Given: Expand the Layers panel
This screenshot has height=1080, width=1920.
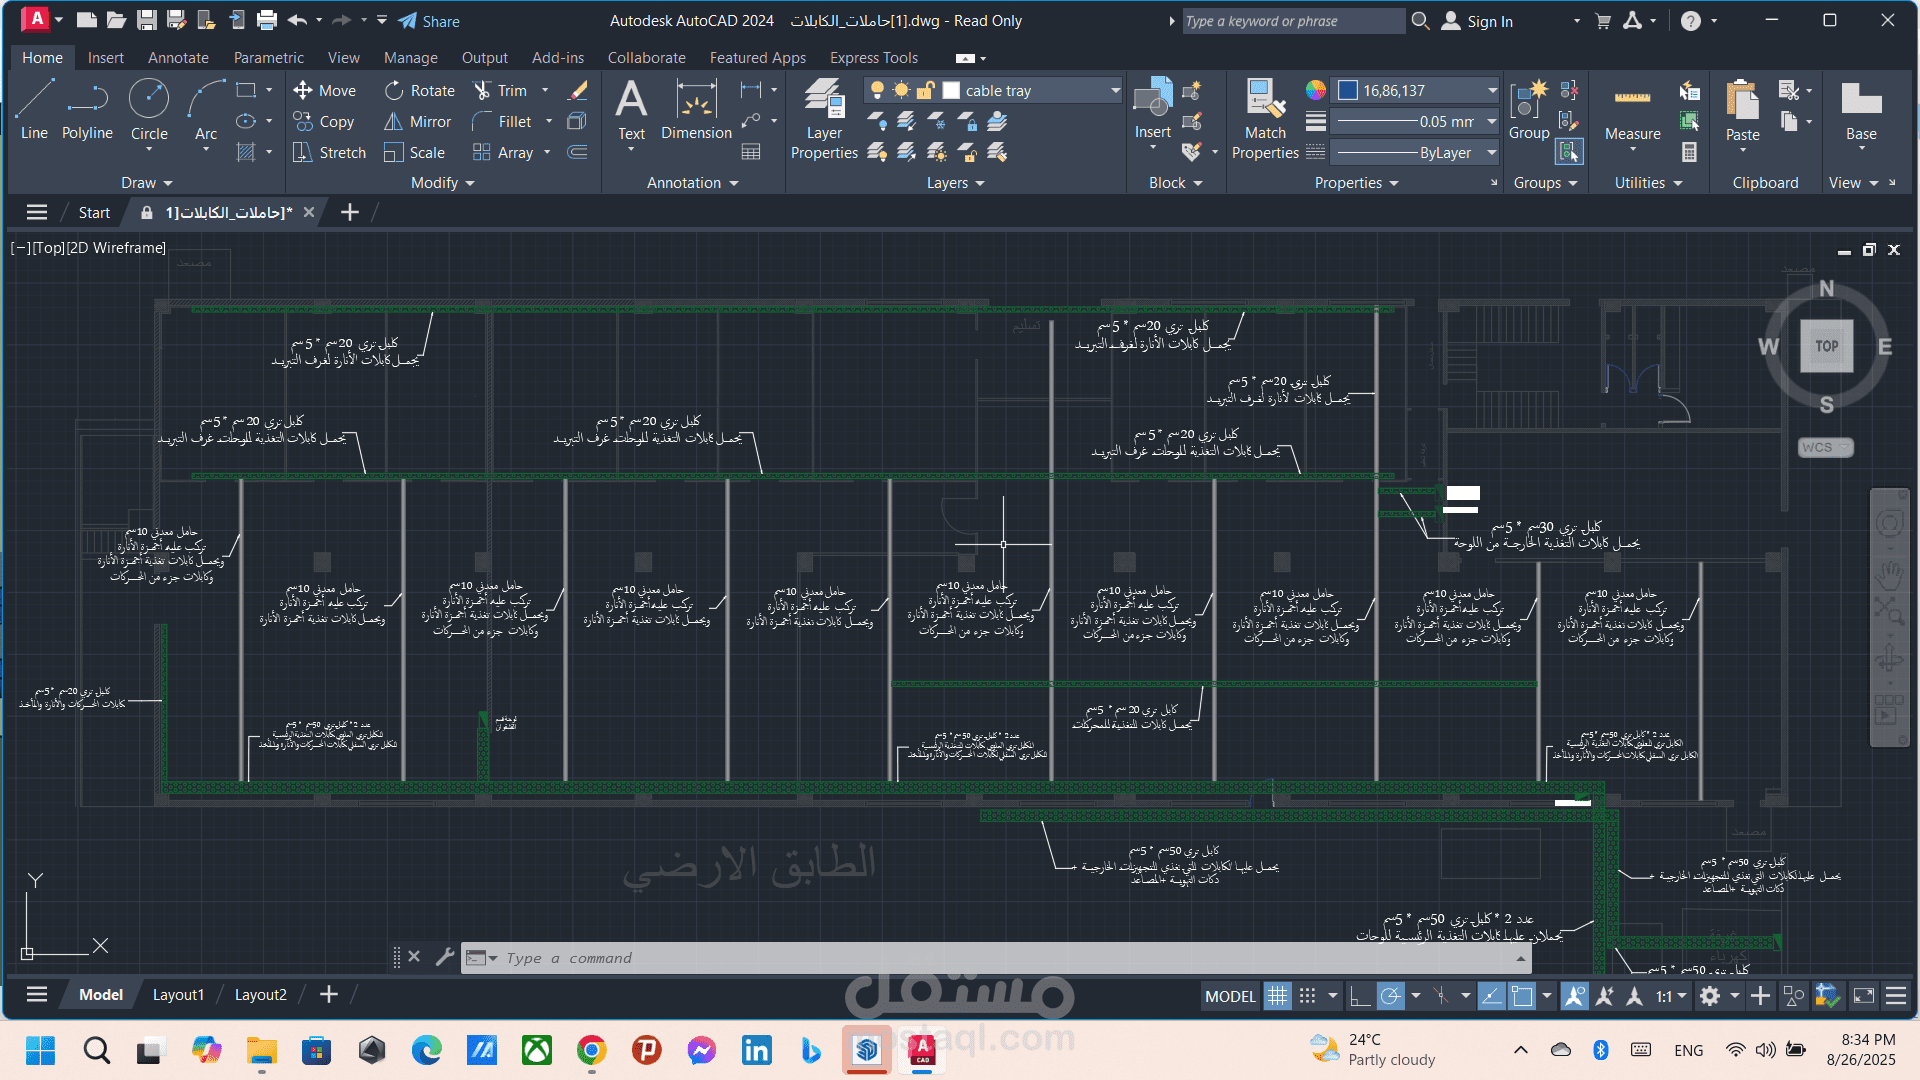Looking at the screenshot, I should coord(955,182).
